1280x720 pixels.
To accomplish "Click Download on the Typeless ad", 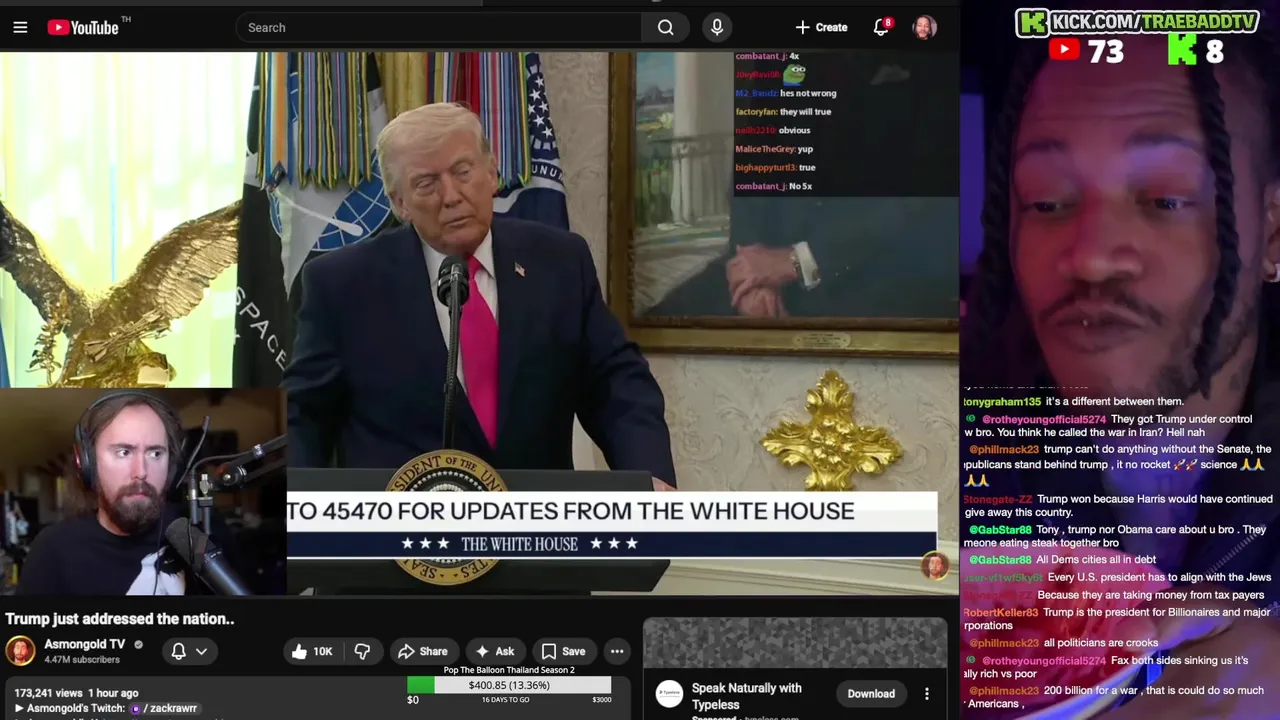I will pyautogui.click(x=871, y=694).
